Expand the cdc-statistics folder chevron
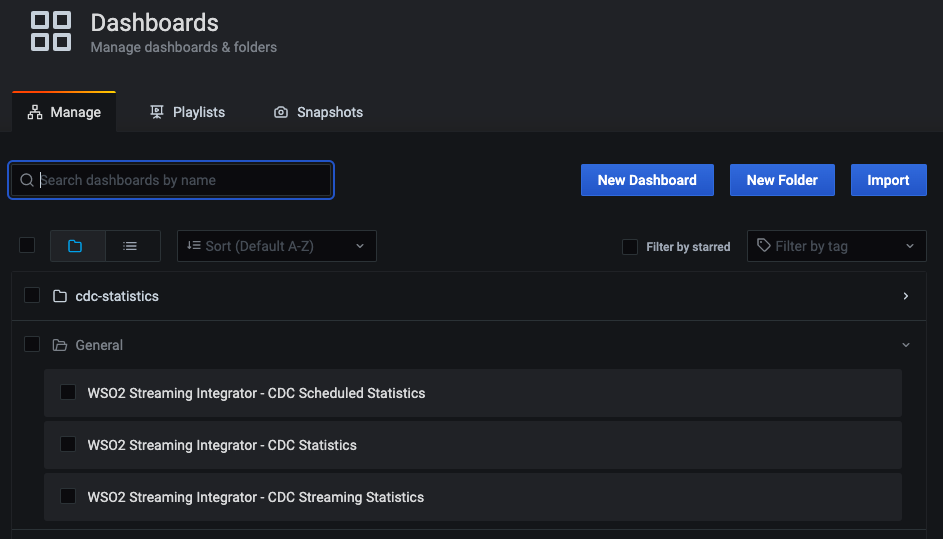943x539 pixels. click(x=906, y=296)
